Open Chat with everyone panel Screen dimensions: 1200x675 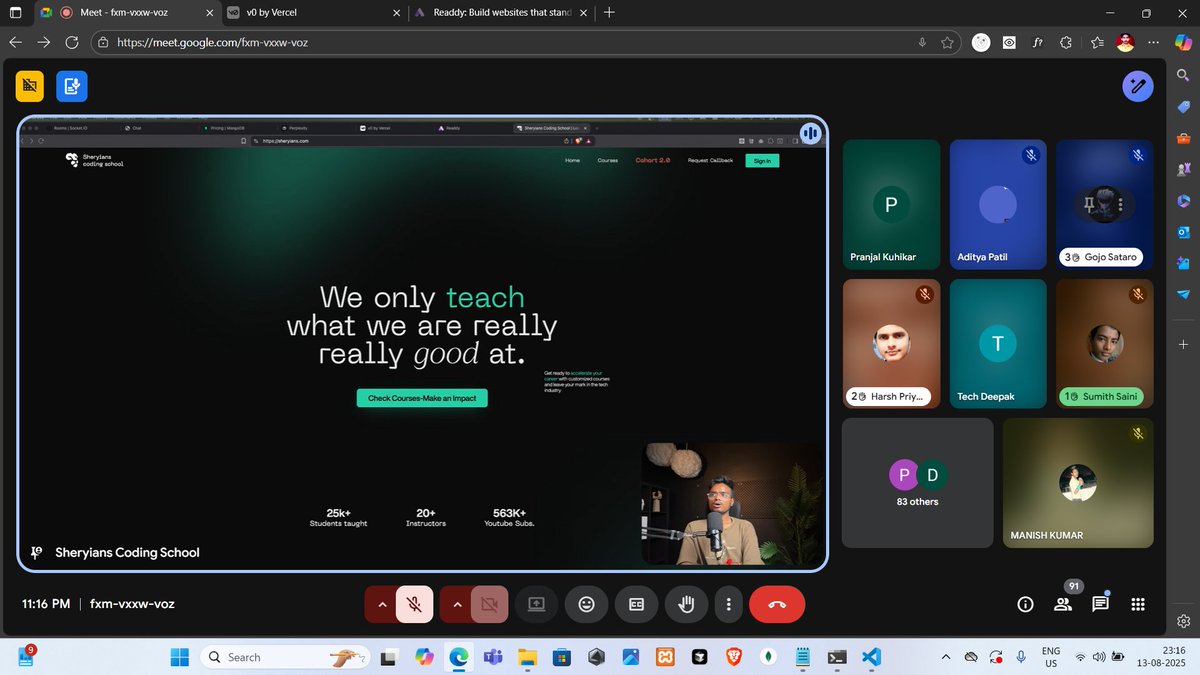point(1100,604)
